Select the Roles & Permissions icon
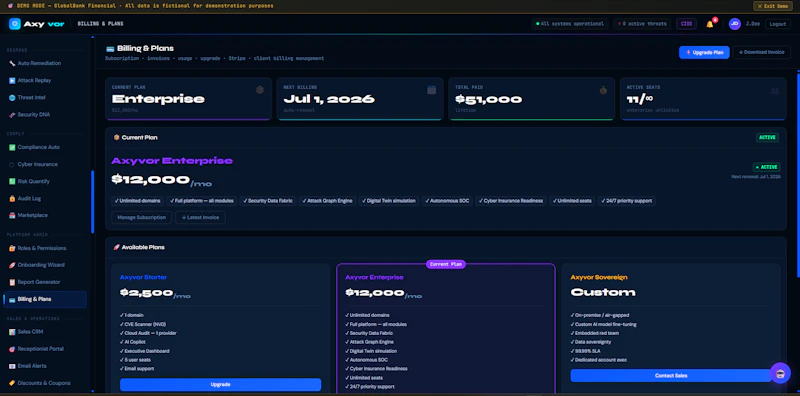 tap(12, 249)
